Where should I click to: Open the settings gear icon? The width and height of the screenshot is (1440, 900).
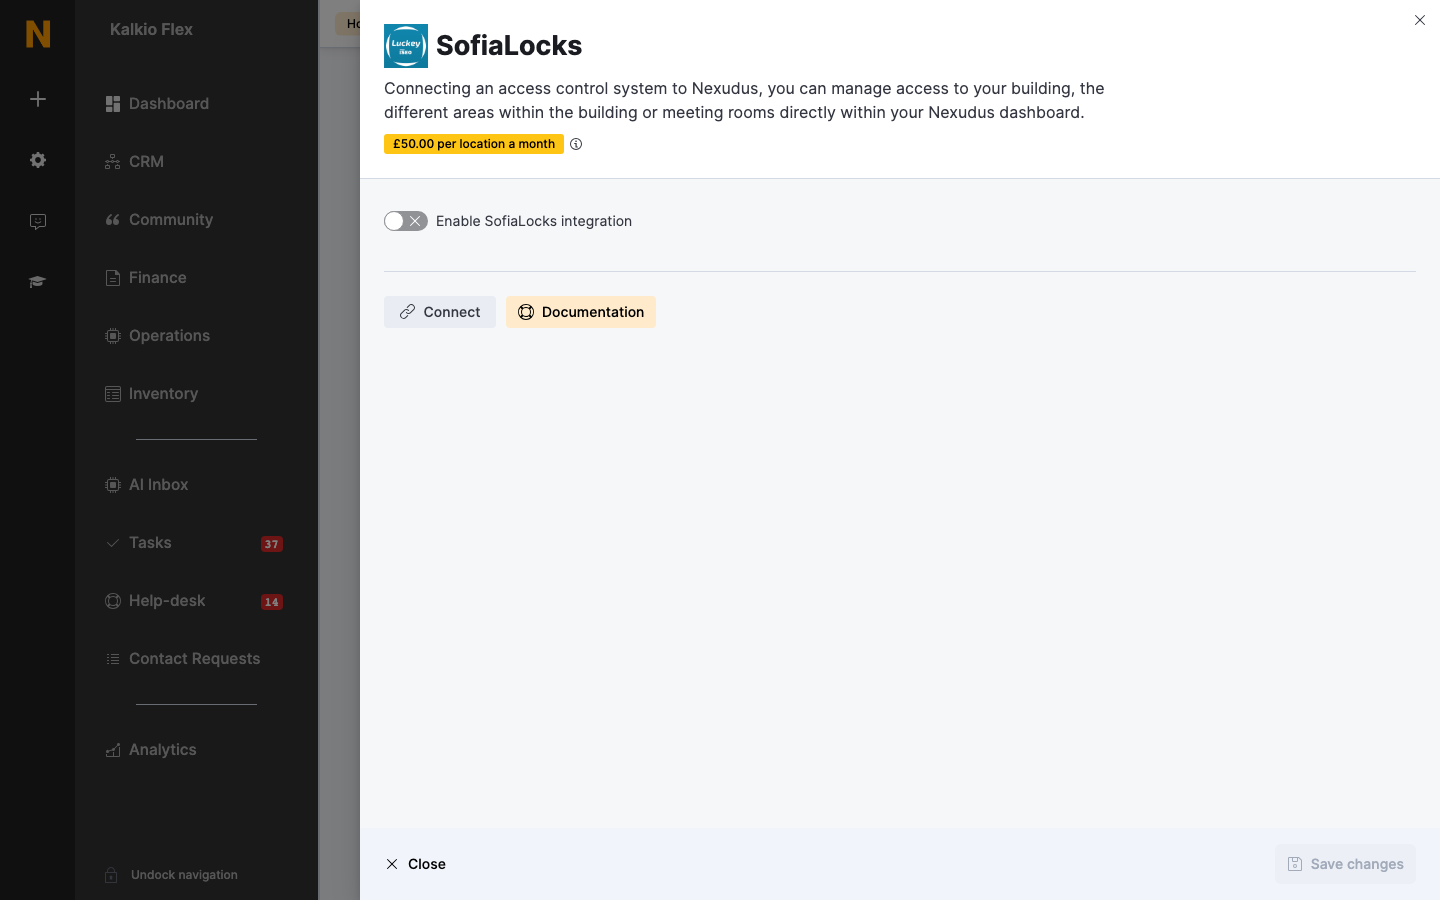point(38,160)
